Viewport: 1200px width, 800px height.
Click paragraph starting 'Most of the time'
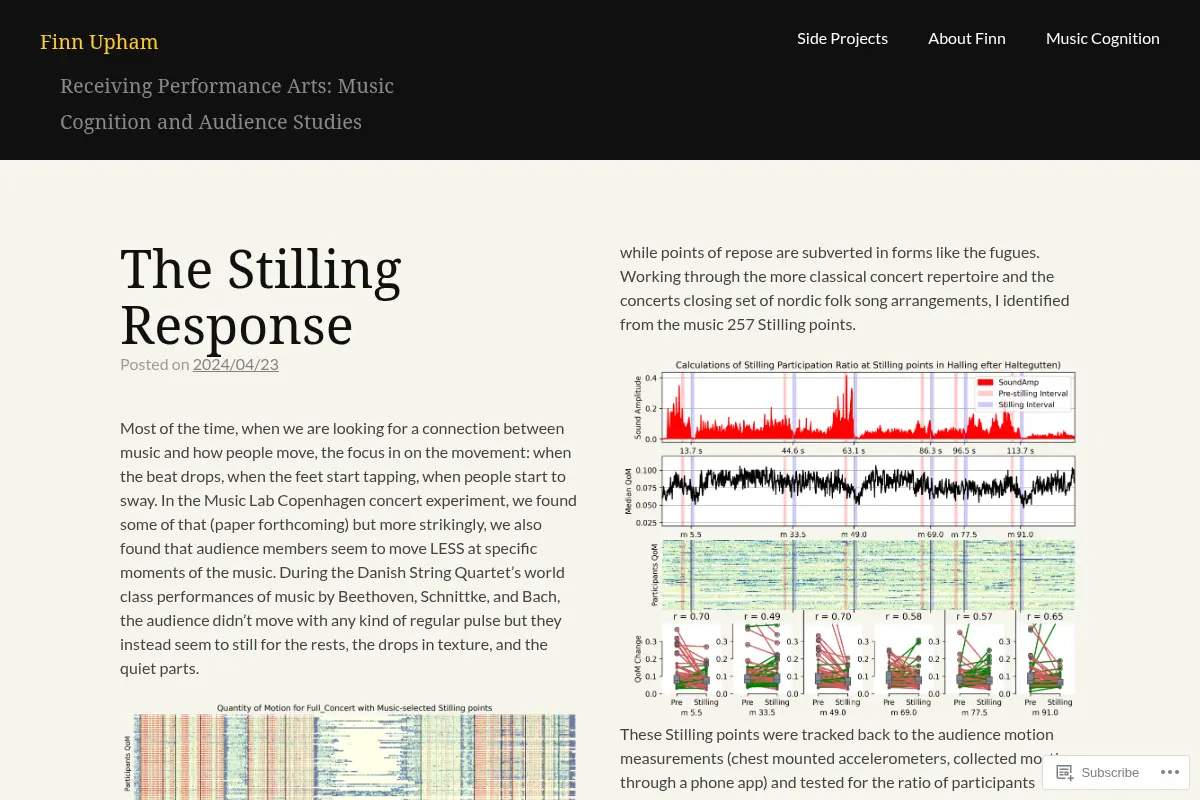[348, 548]
